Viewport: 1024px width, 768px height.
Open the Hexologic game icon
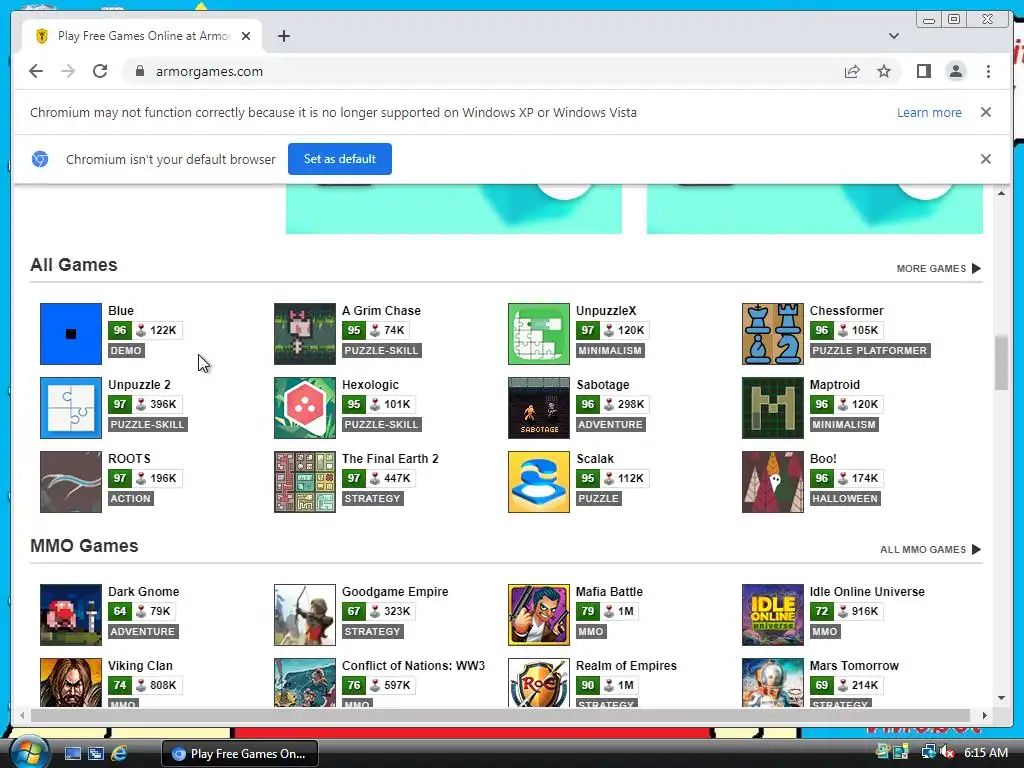pyautogui.click(x=304, y=408)
